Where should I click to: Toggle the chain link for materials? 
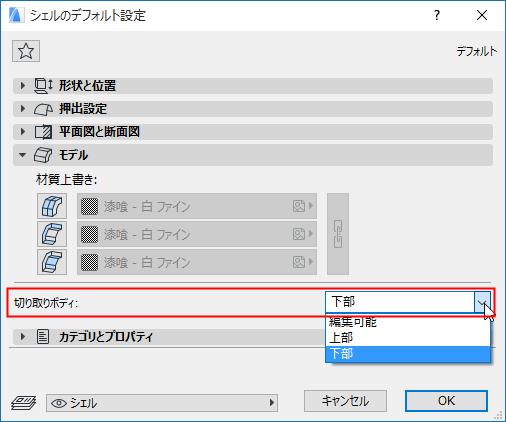(x=338, y=234)
